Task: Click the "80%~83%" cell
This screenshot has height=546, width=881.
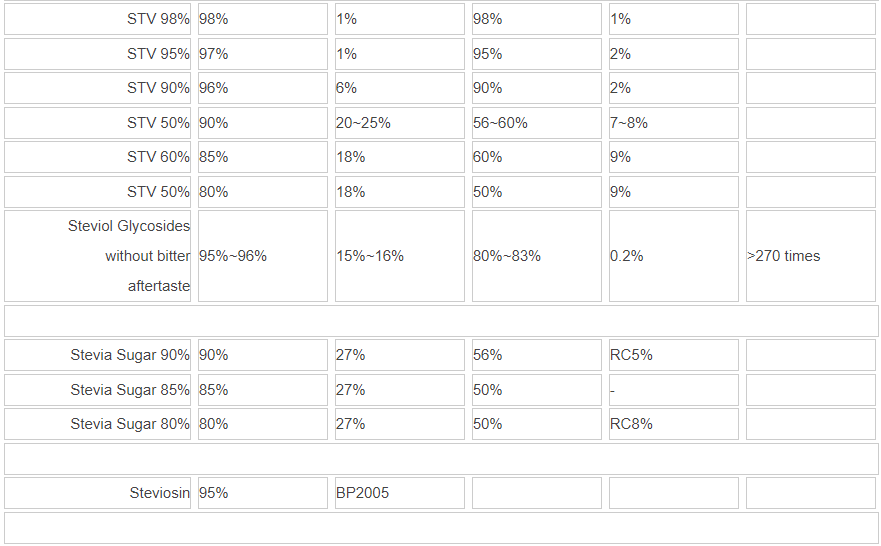Action: (507, 256)
